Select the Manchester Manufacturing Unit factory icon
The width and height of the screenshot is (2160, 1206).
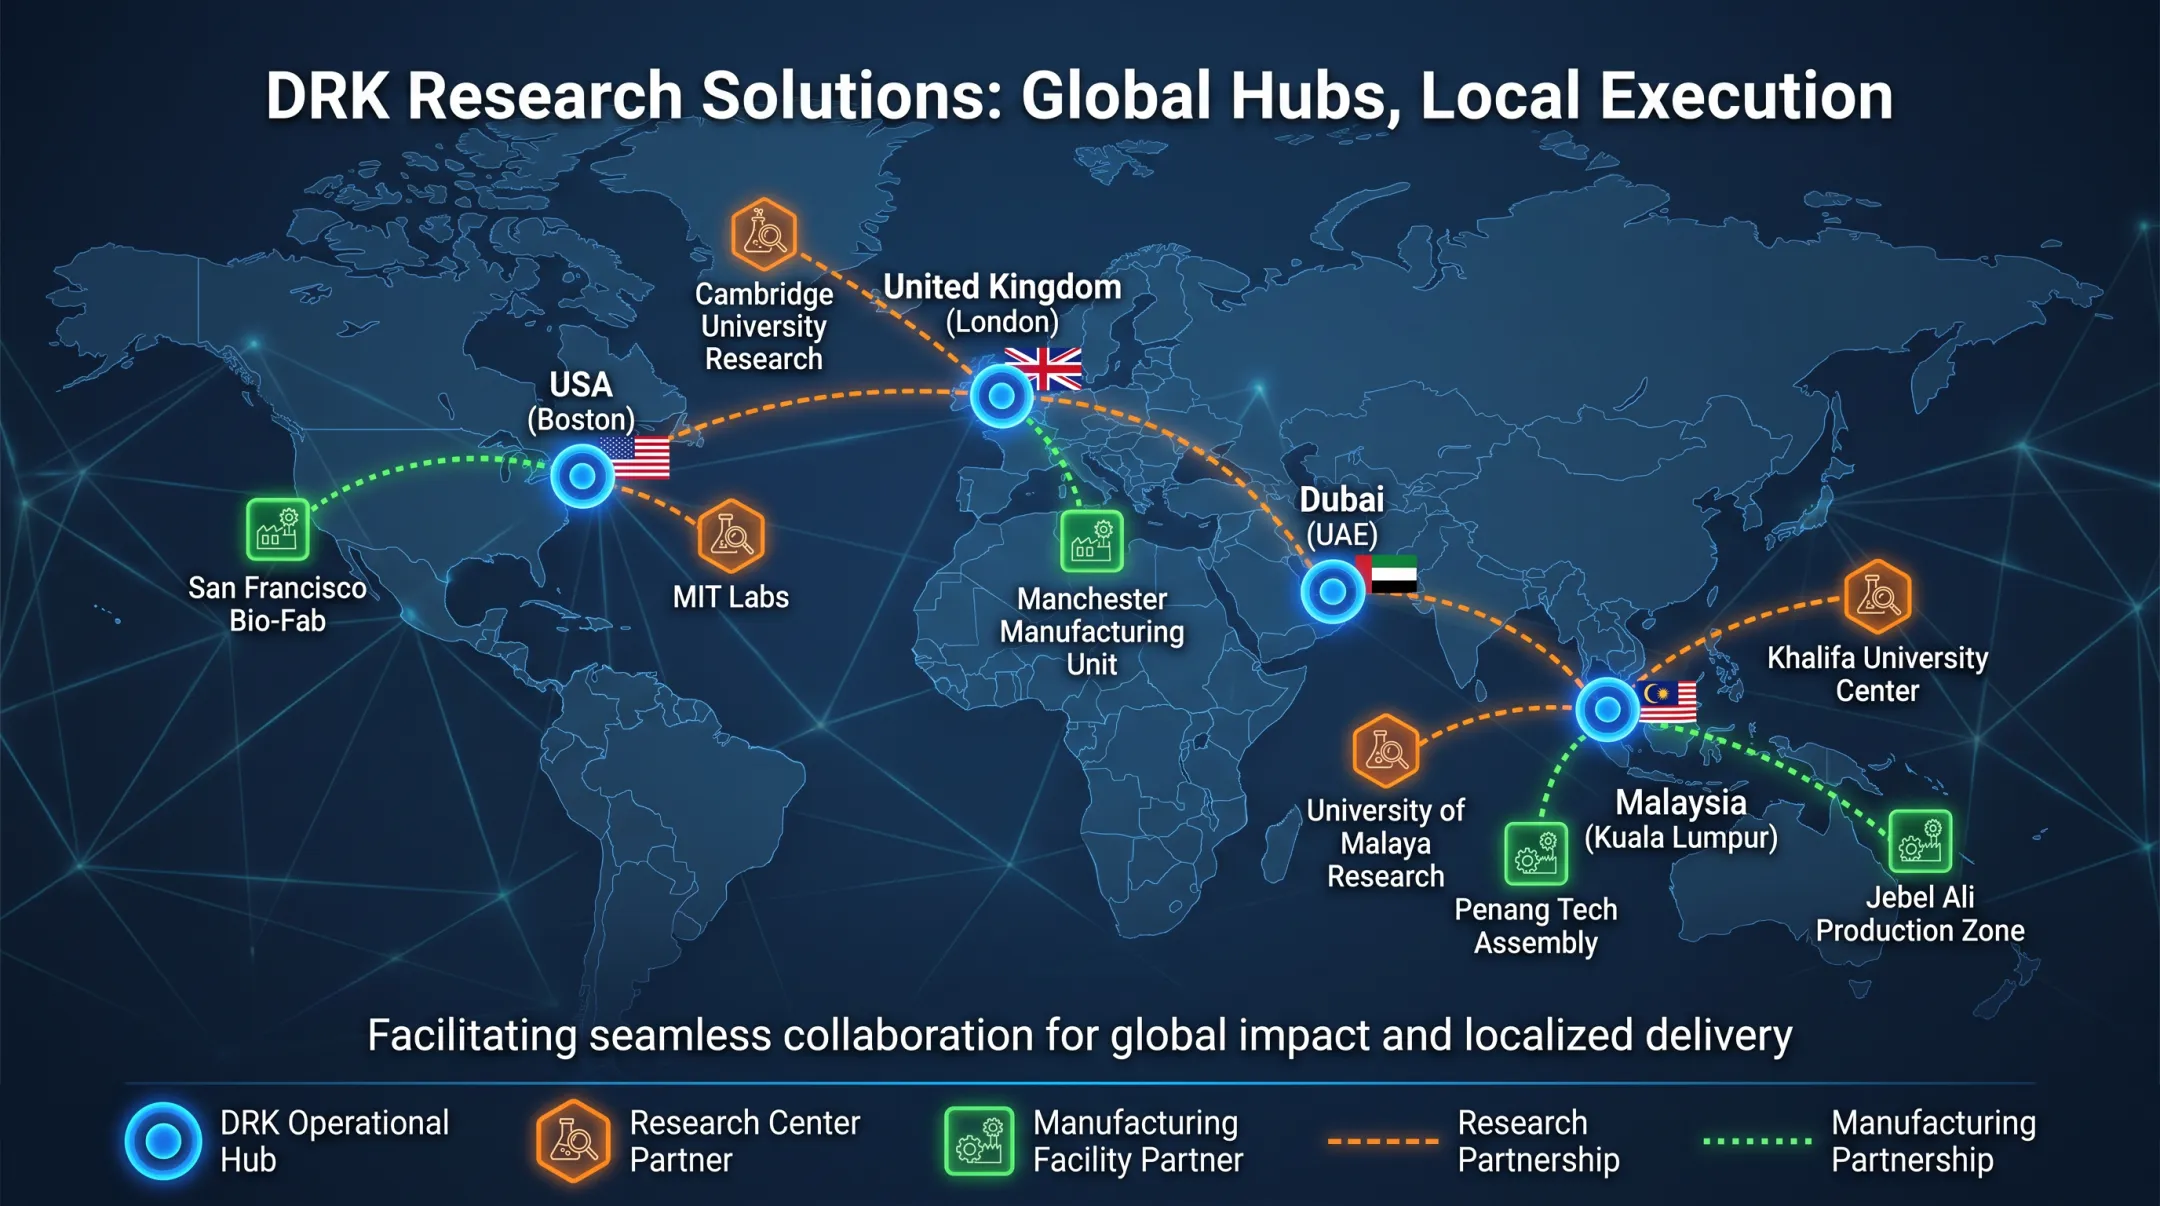tap(1092, 541)
